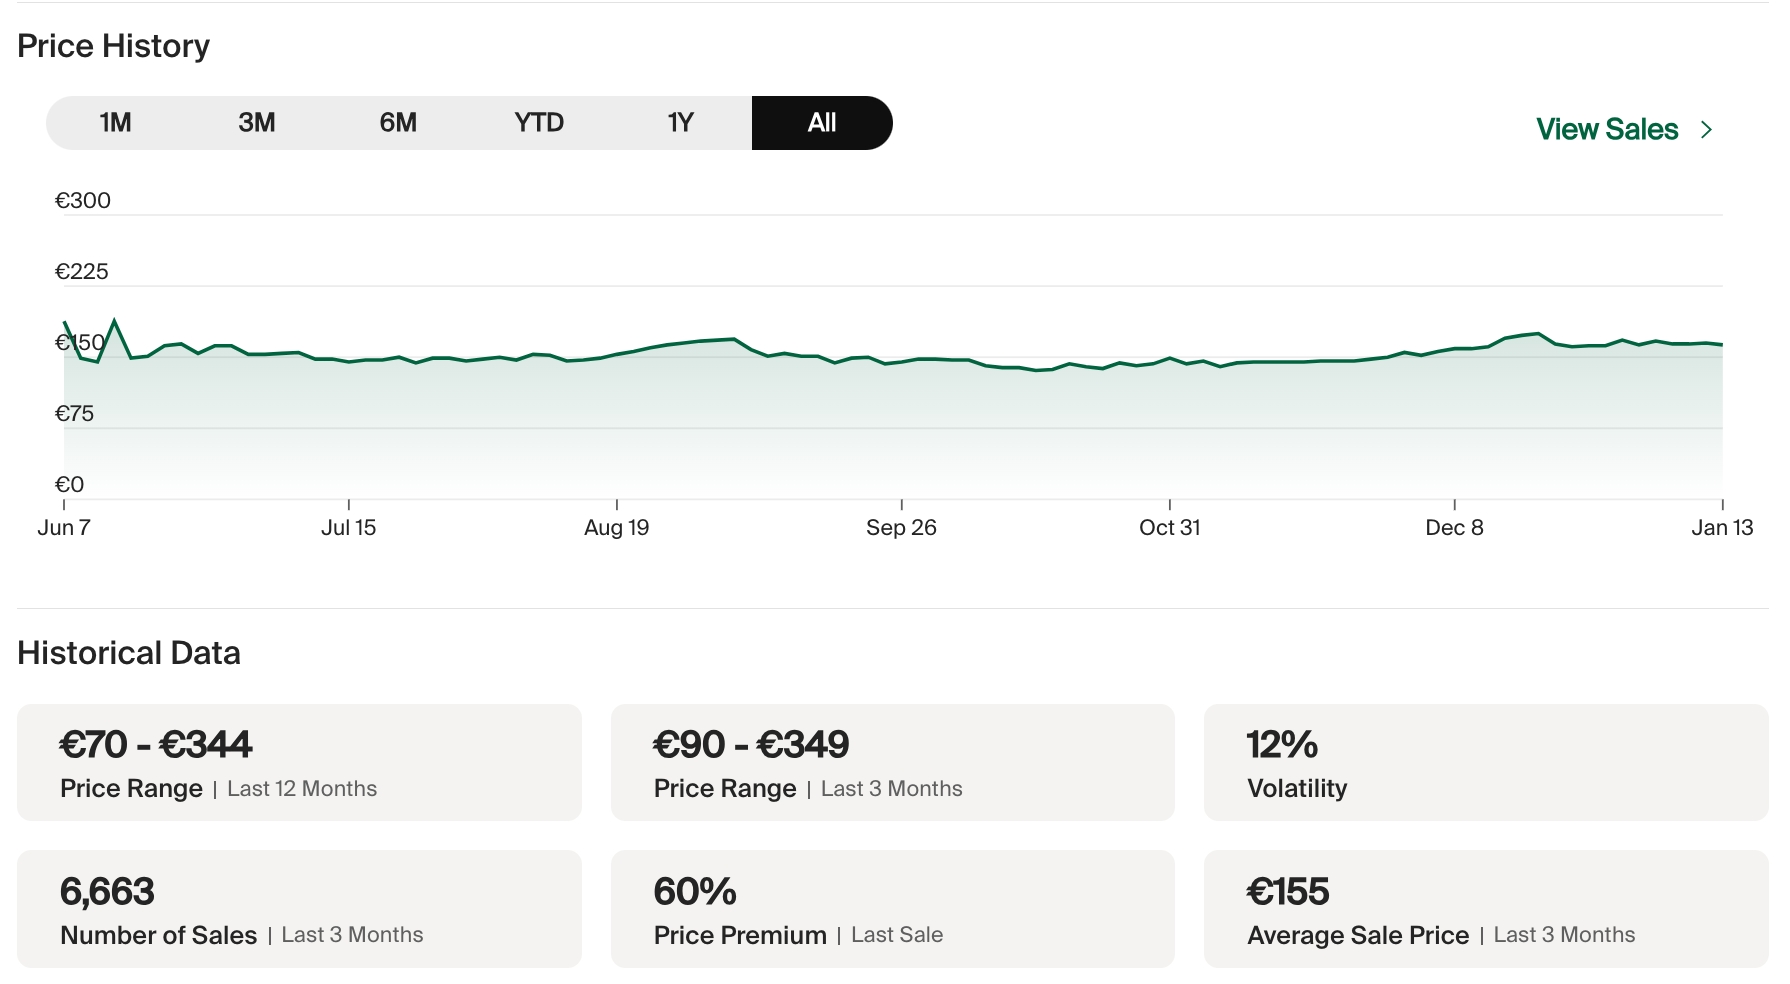The width and height of the screenshot is (1790, 984).
Task: Click the Dec 8 date marker
Action: coord(1454,527)
